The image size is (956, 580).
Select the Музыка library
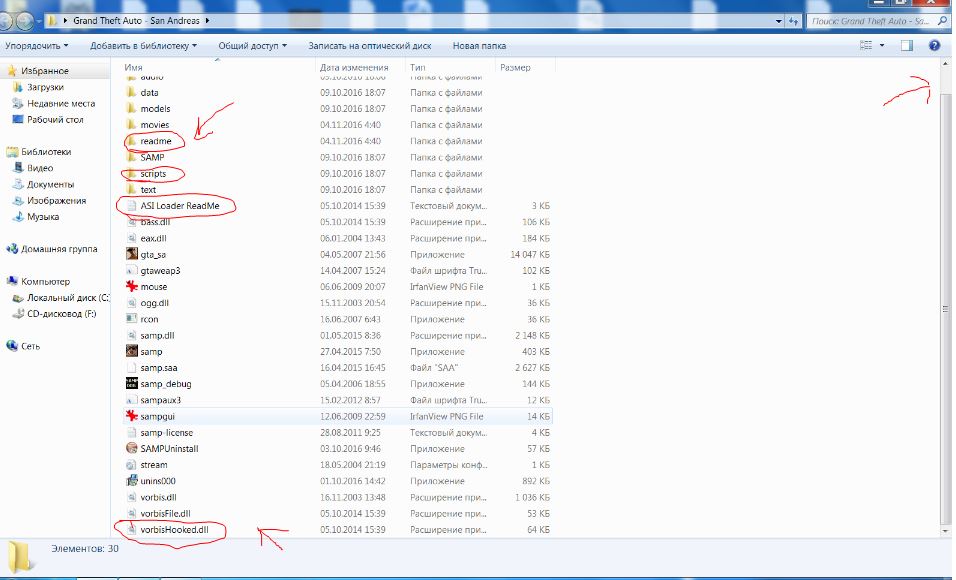43,217
